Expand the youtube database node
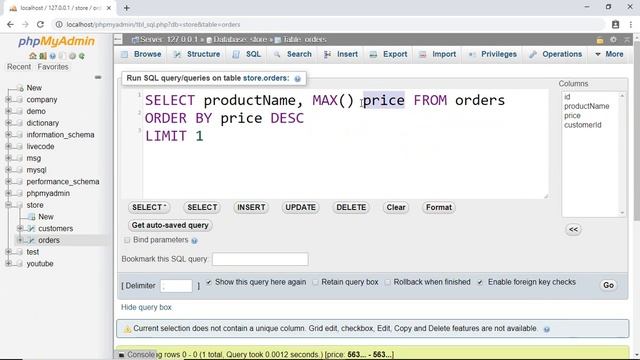This screenshot has width=640, height=360. click(8, 263)
